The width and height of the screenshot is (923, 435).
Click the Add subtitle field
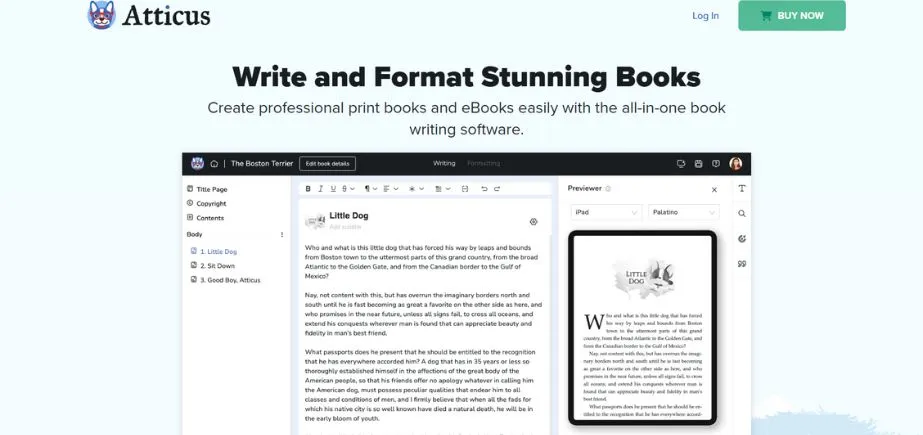346,227
